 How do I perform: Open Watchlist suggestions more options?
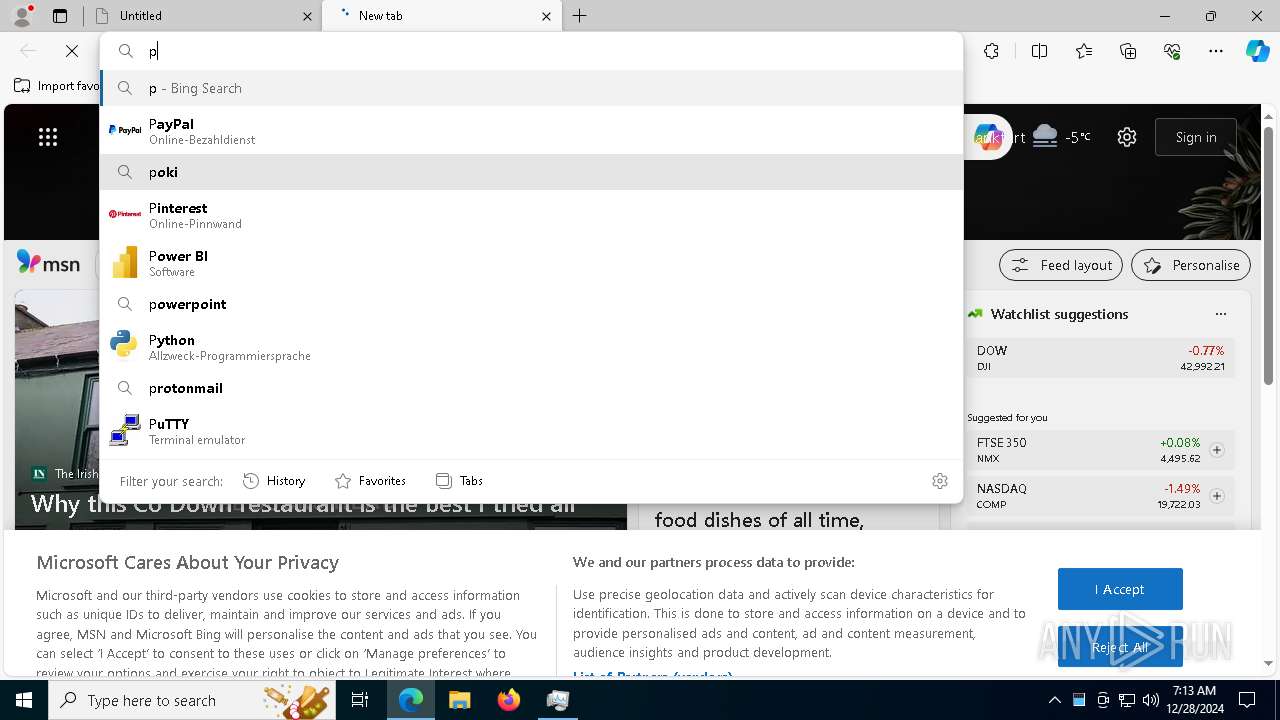tap(1220, 314)
